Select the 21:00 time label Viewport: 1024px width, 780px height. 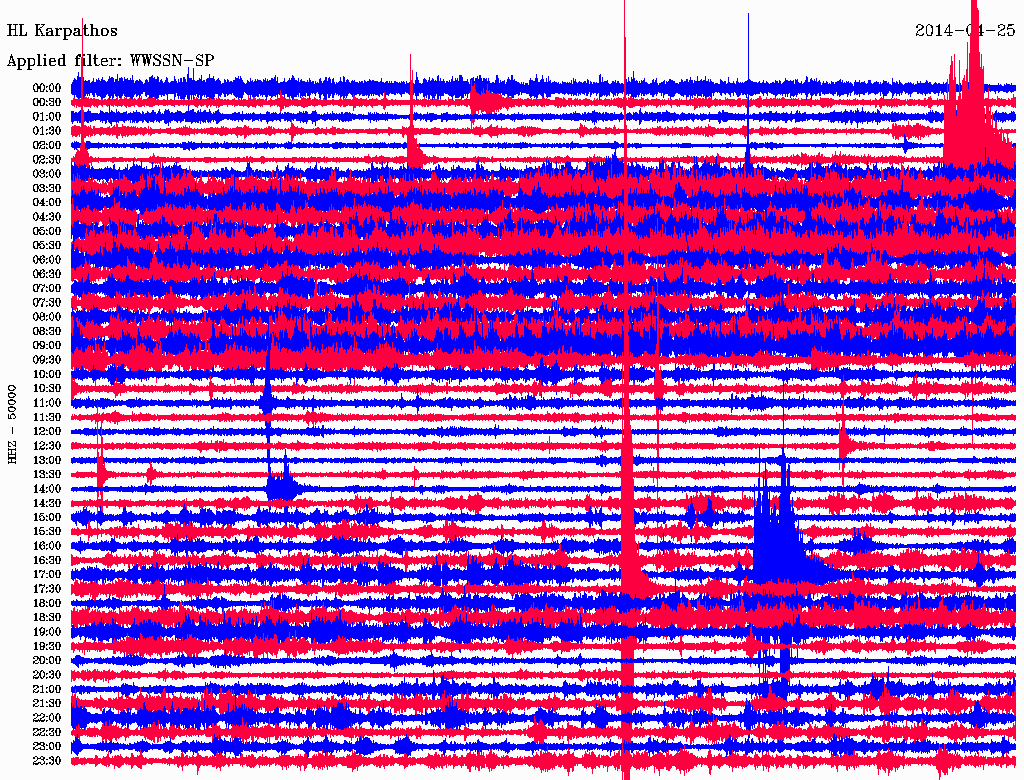point(47,689)
